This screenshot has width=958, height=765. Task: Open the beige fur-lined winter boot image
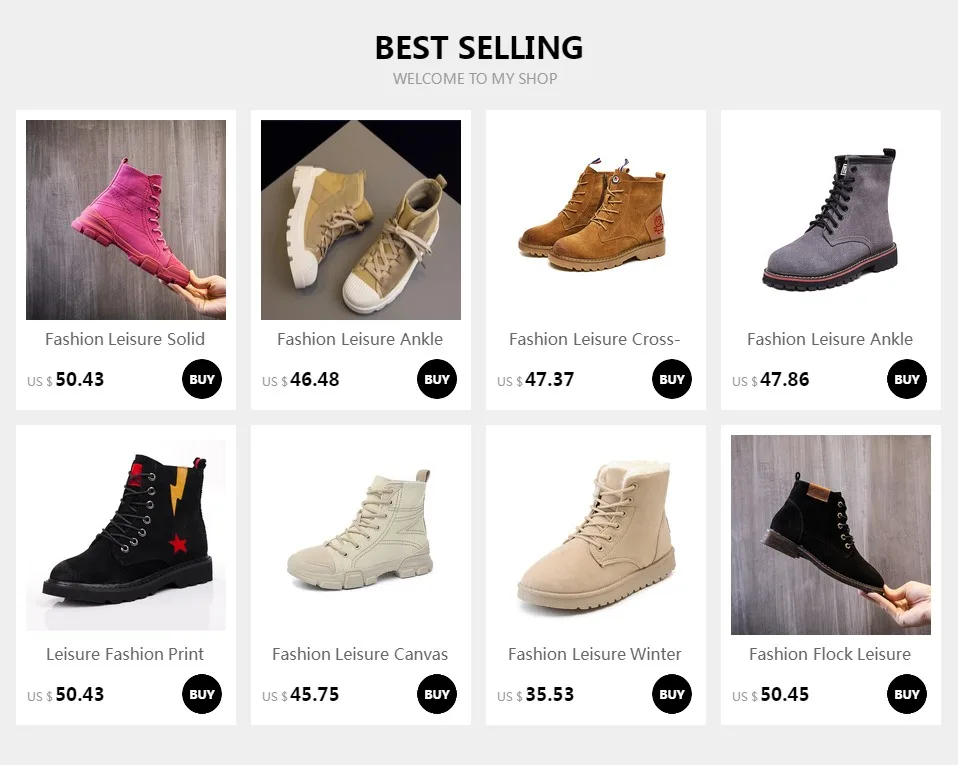coord(596,535)
